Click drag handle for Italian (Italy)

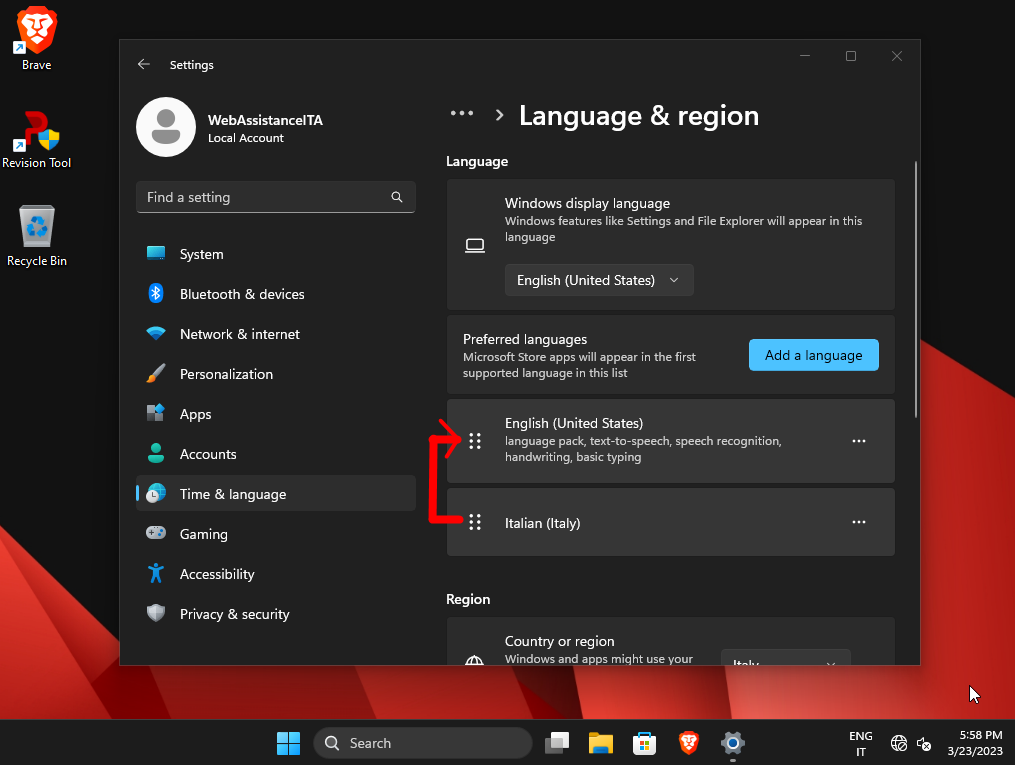[475, 522]
